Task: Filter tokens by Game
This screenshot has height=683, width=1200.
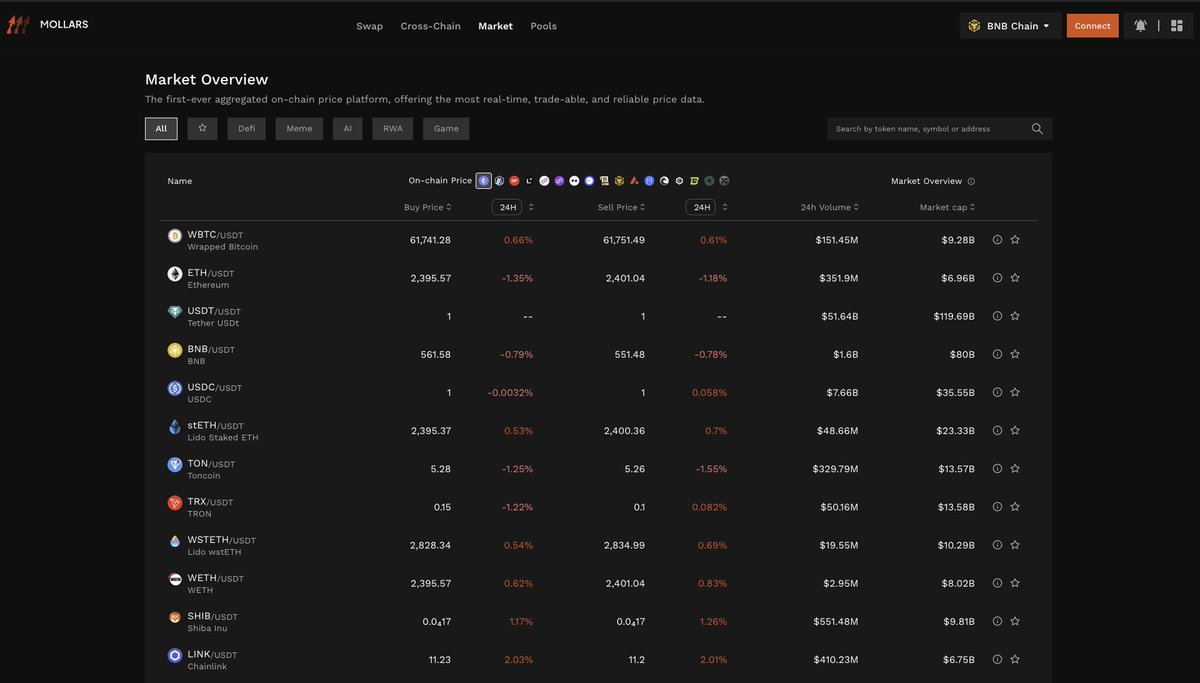Action: [446, 128]
